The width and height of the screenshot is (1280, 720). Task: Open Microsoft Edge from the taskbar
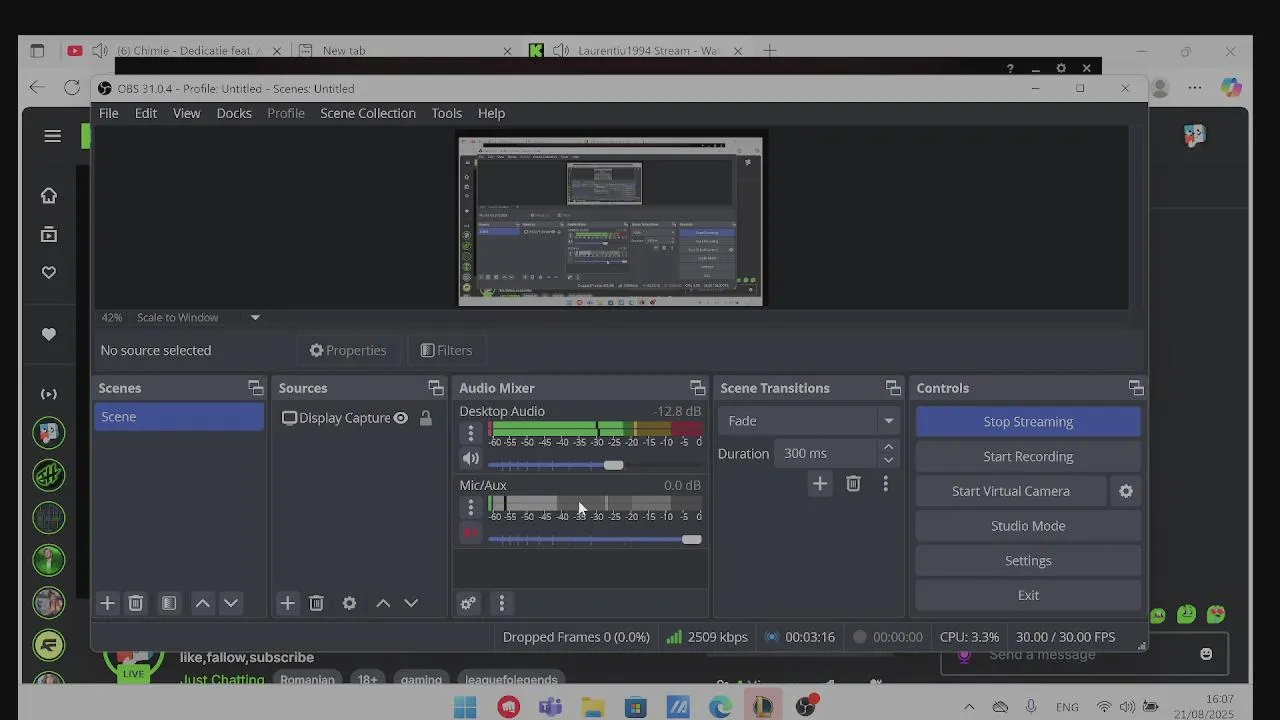720,707
